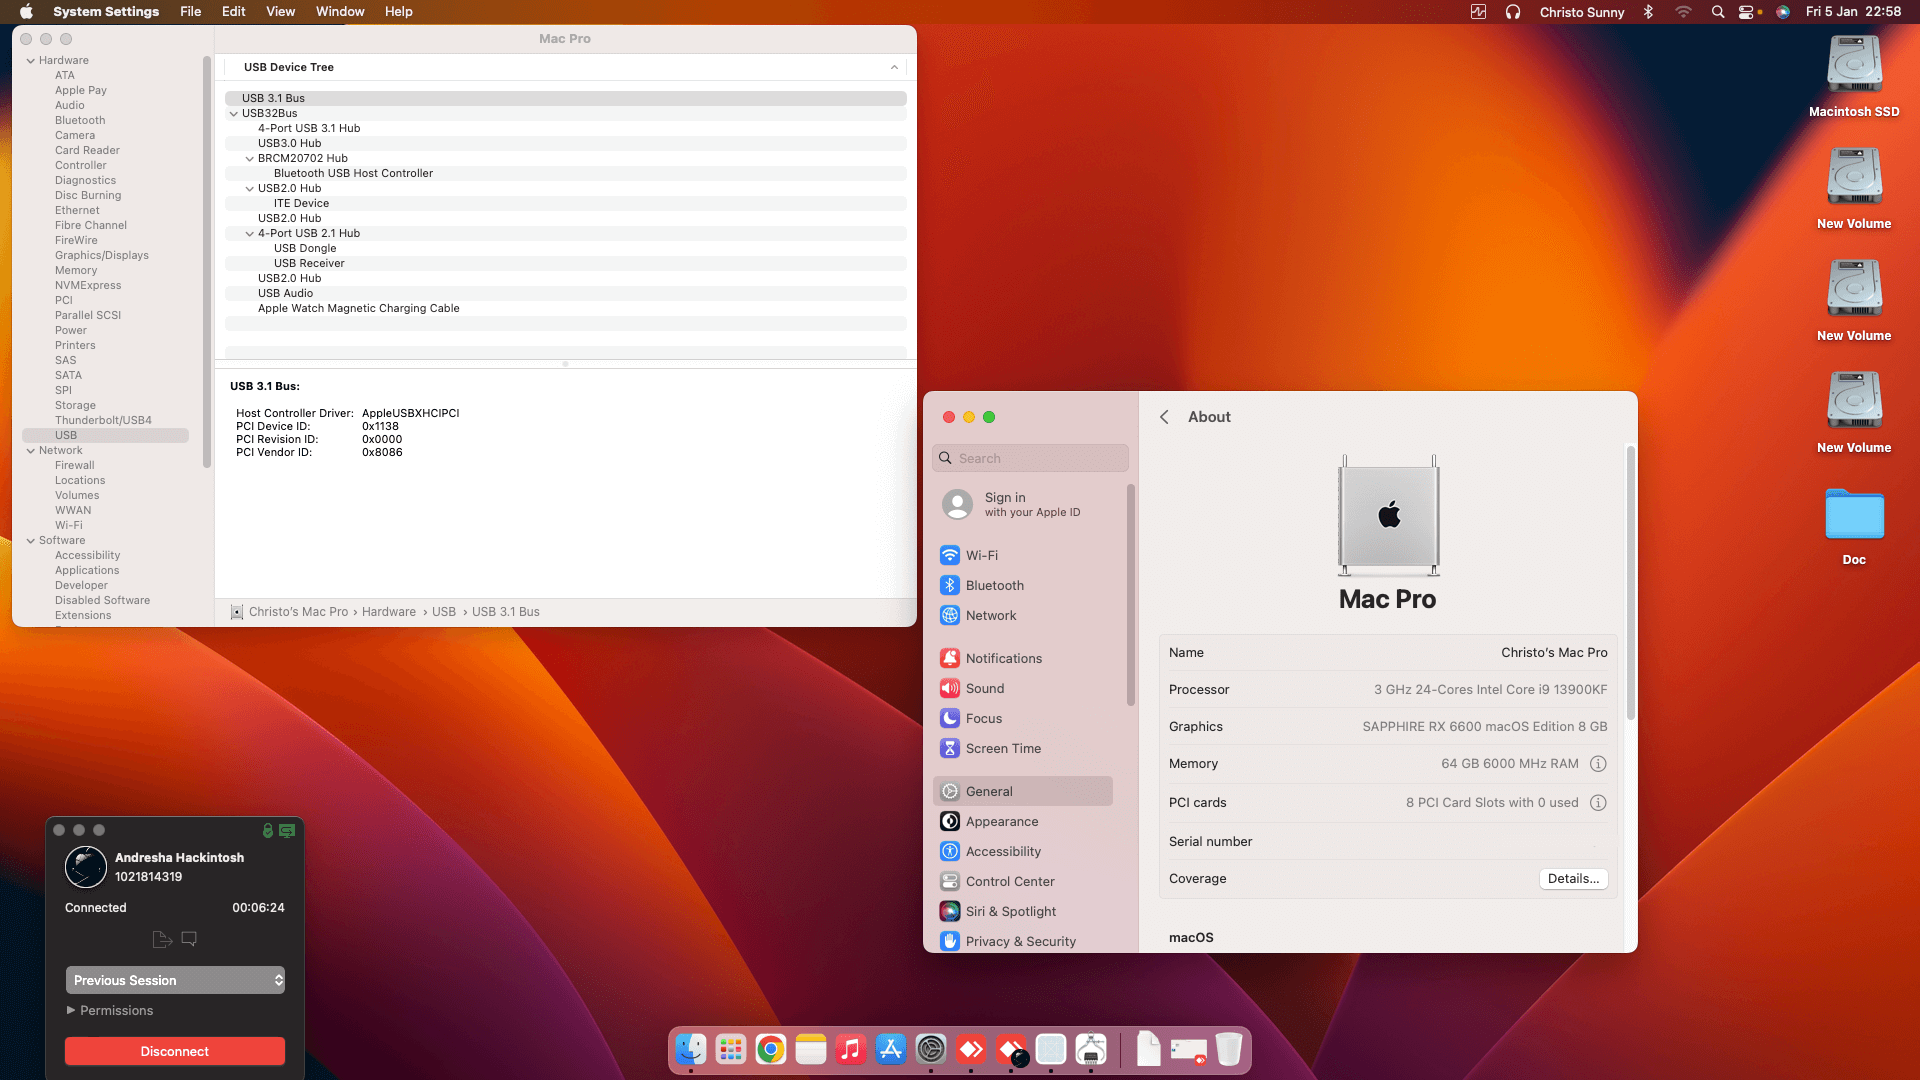
Task: Open the Previous Session dropdown
Action: pos(175,980)
